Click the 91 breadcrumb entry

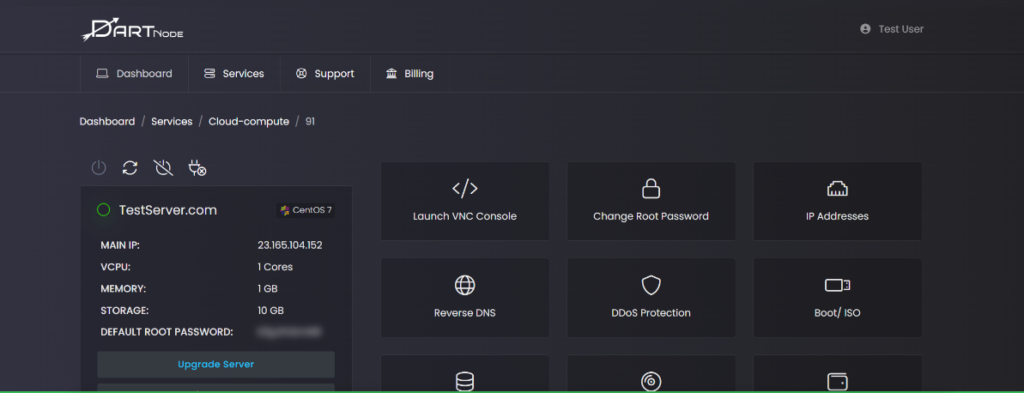point(310,121)
